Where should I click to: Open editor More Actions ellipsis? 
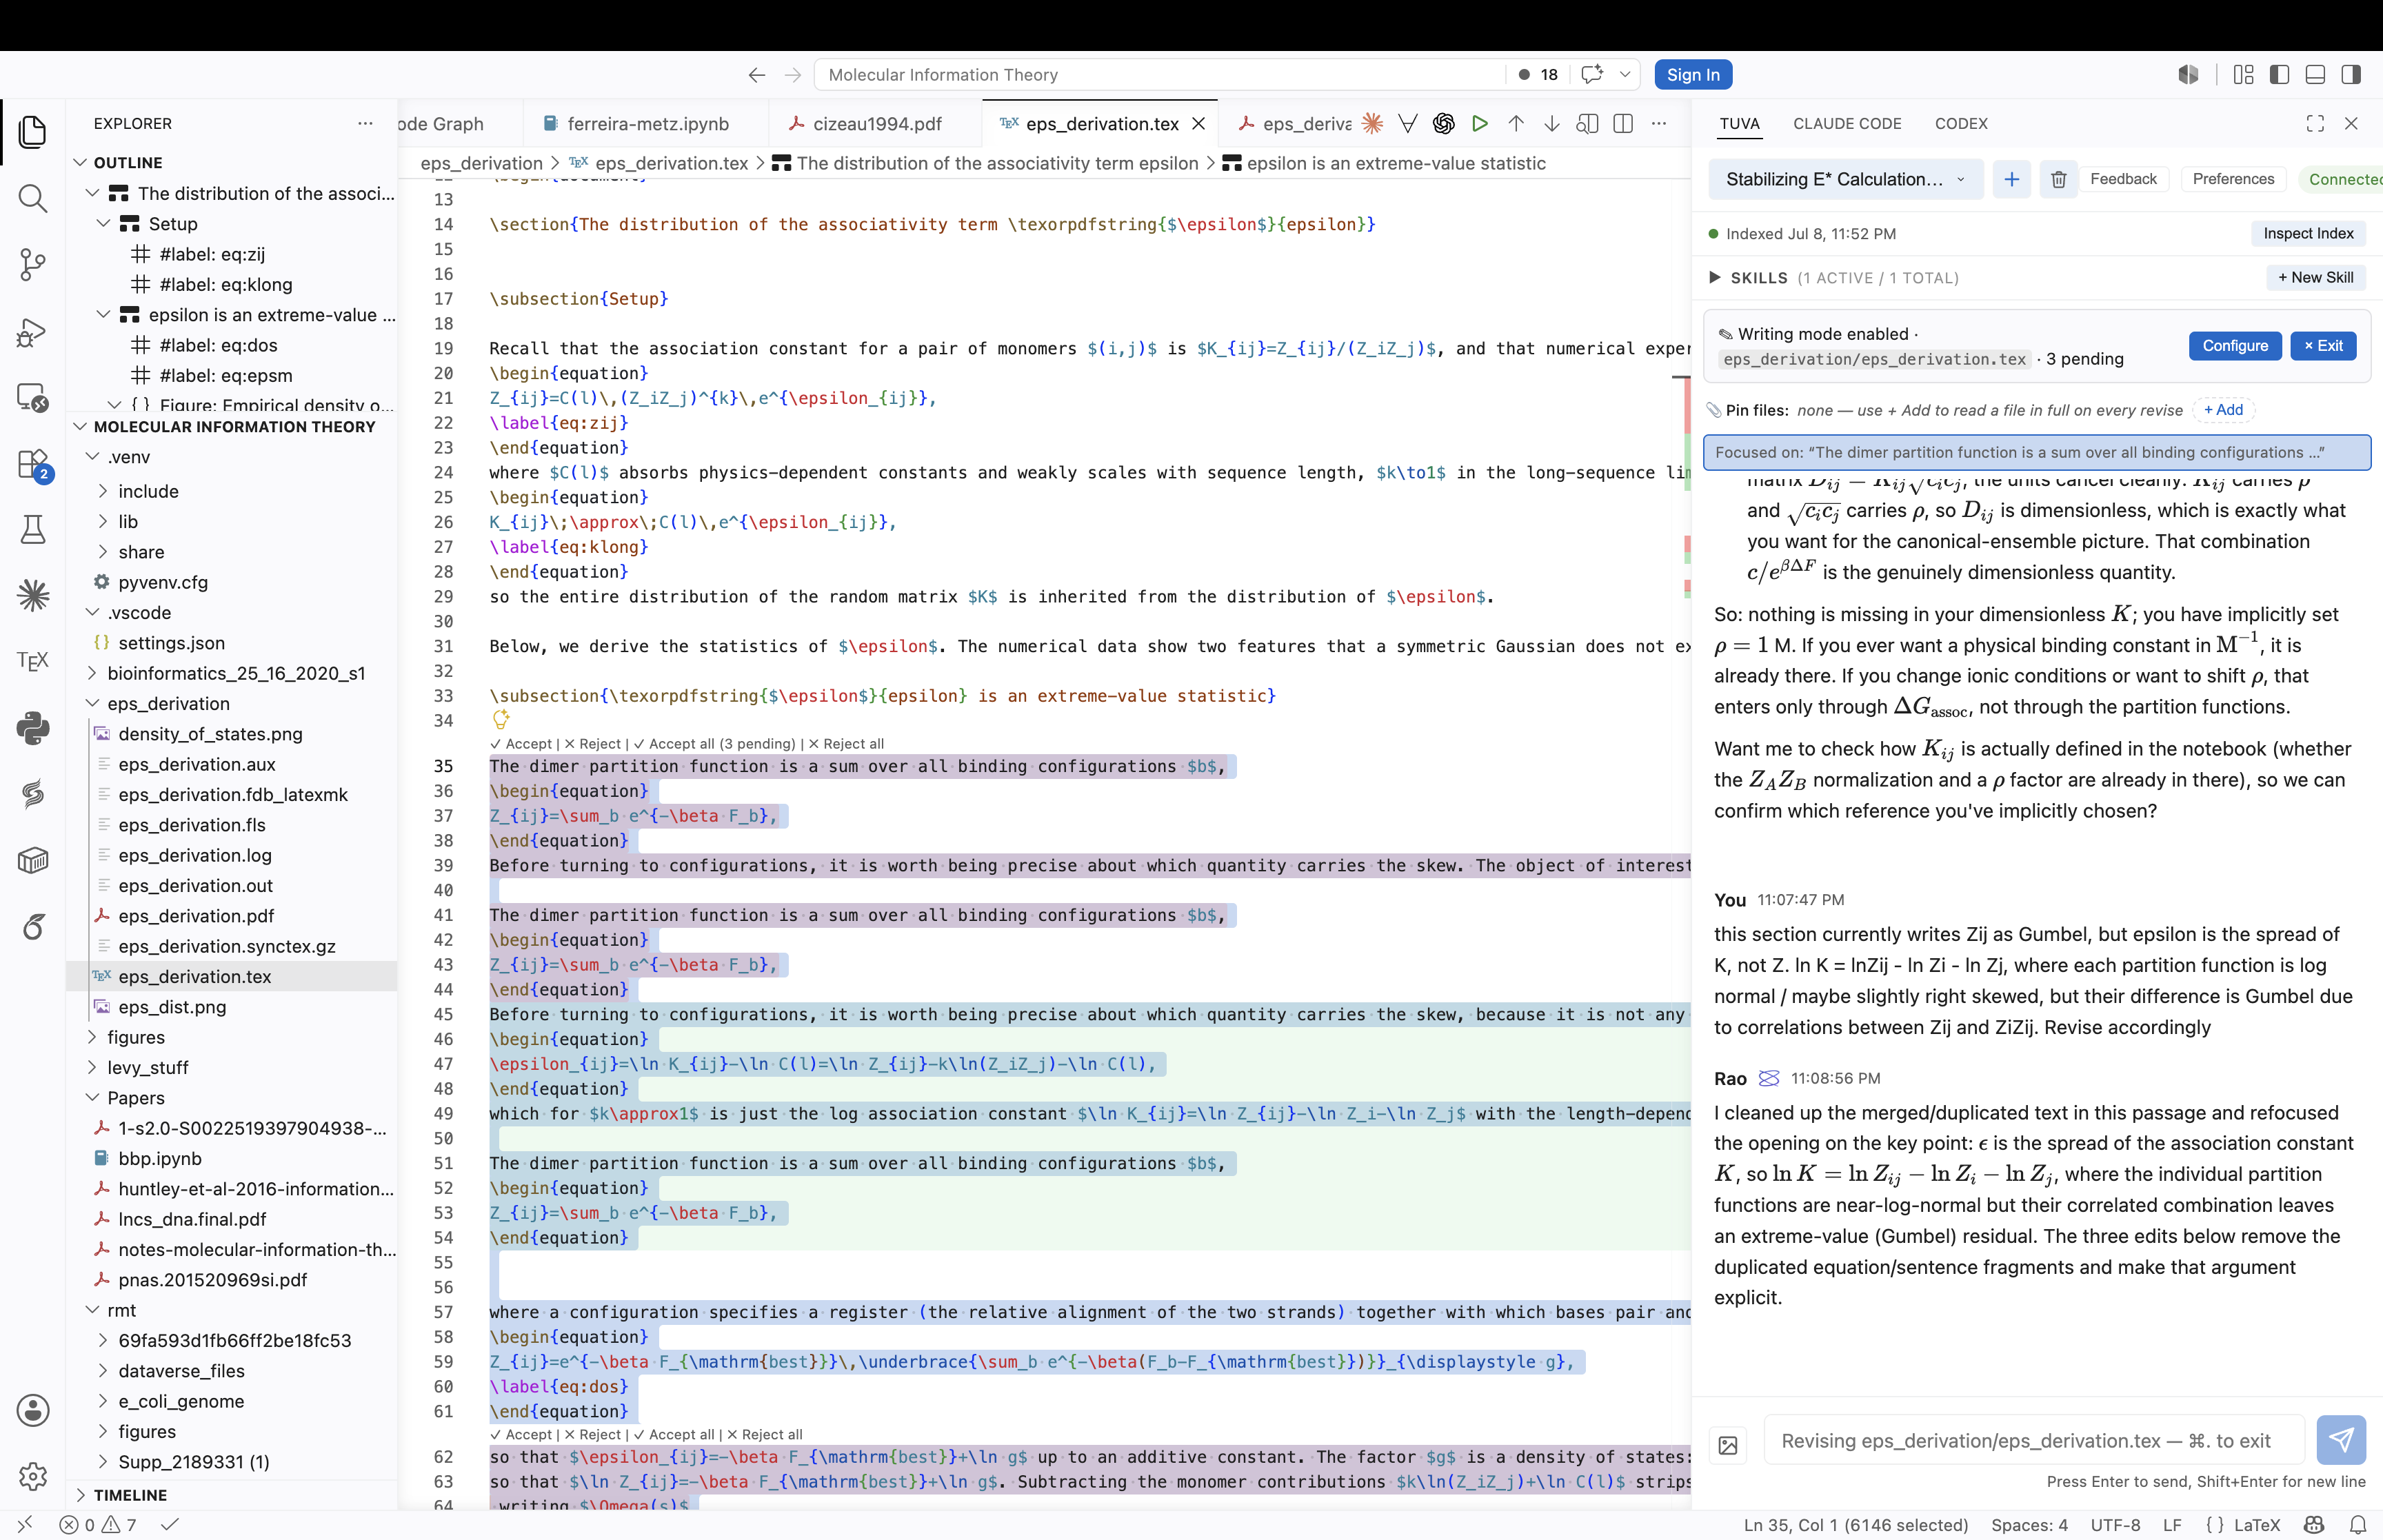(x=1659, y=124)
